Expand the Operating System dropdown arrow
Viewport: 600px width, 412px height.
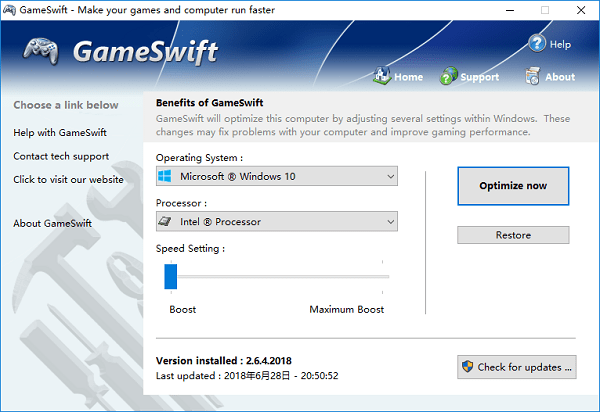(x=388, y=177)
